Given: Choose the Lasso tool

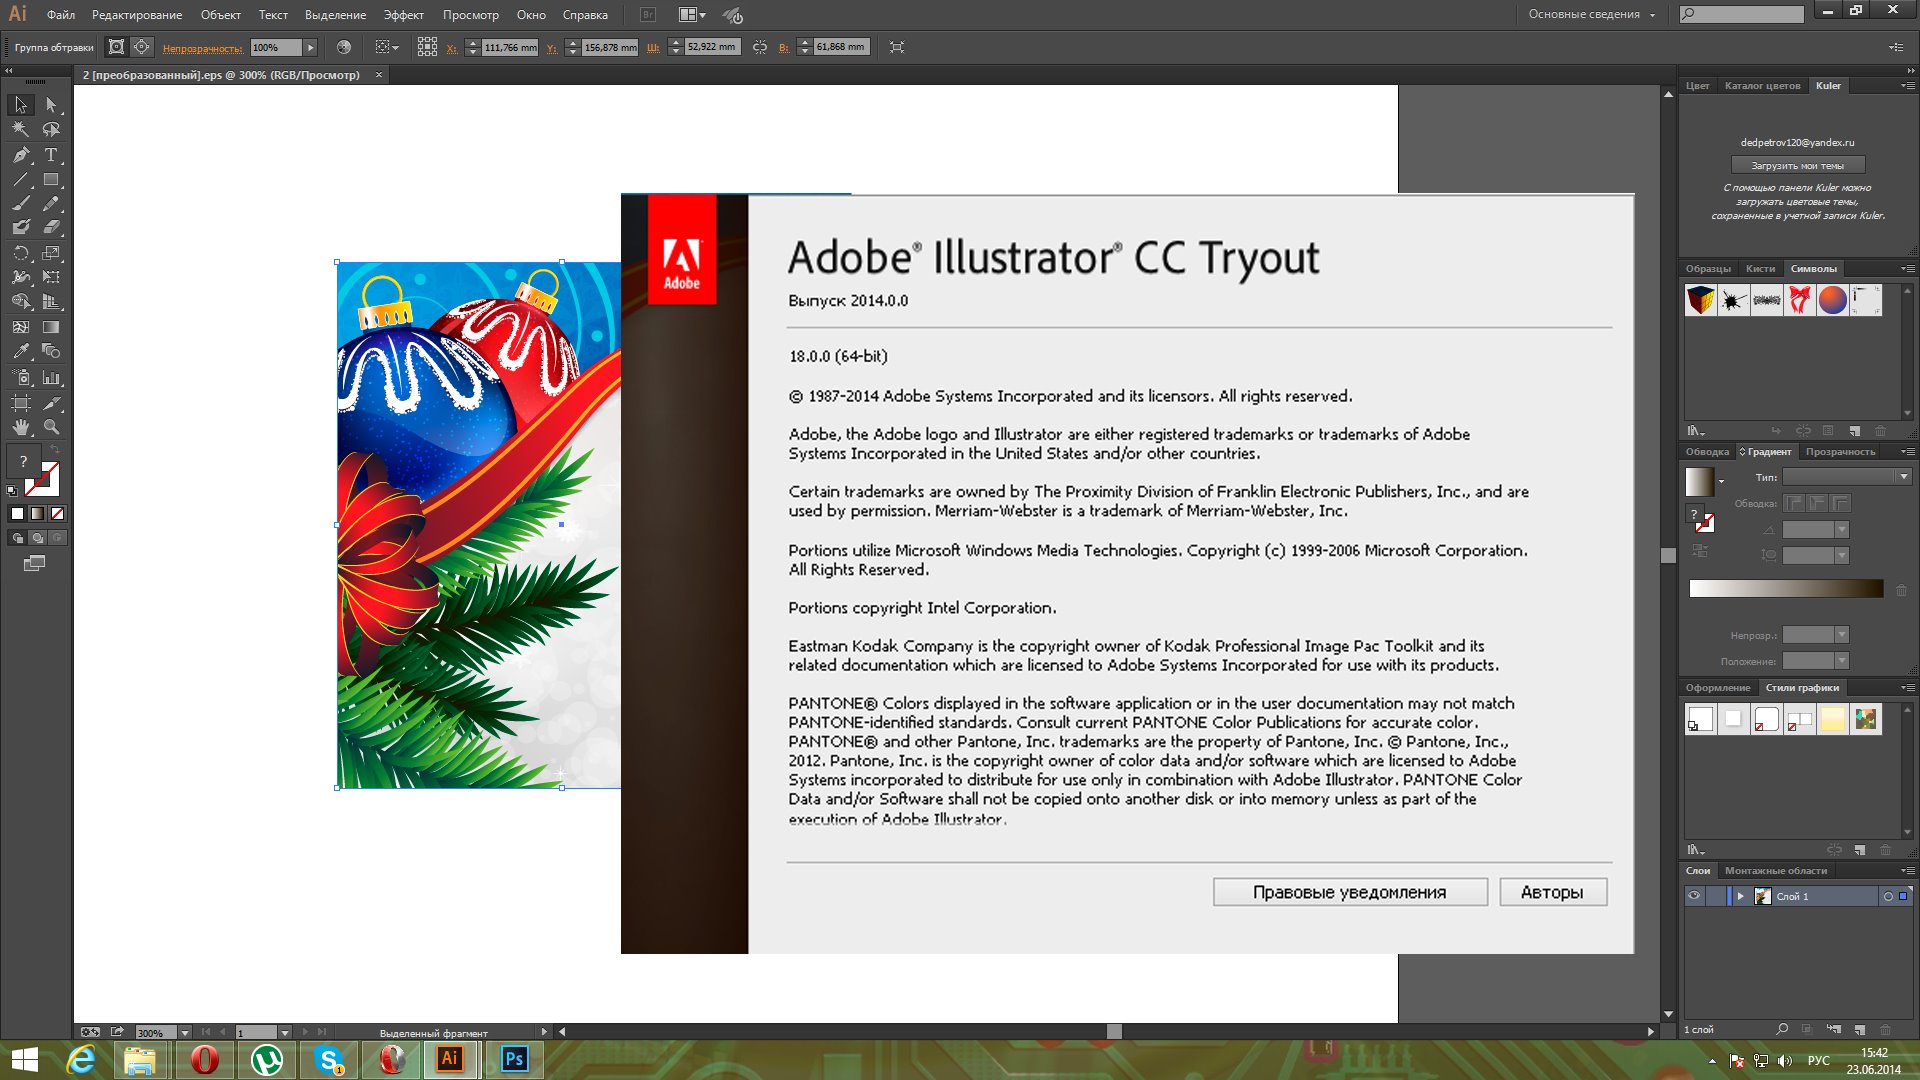Looking at the screenshot, I should pyautogui.click(x=51, y=129).
